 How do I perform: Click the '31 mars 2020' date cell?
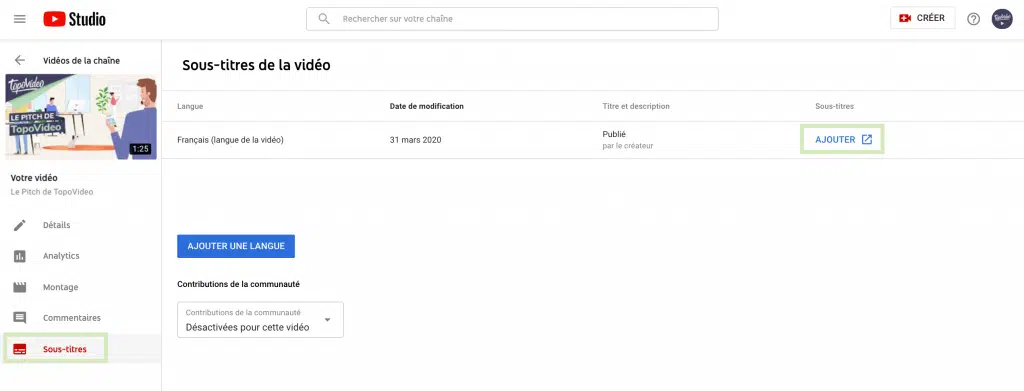[415, 140]
